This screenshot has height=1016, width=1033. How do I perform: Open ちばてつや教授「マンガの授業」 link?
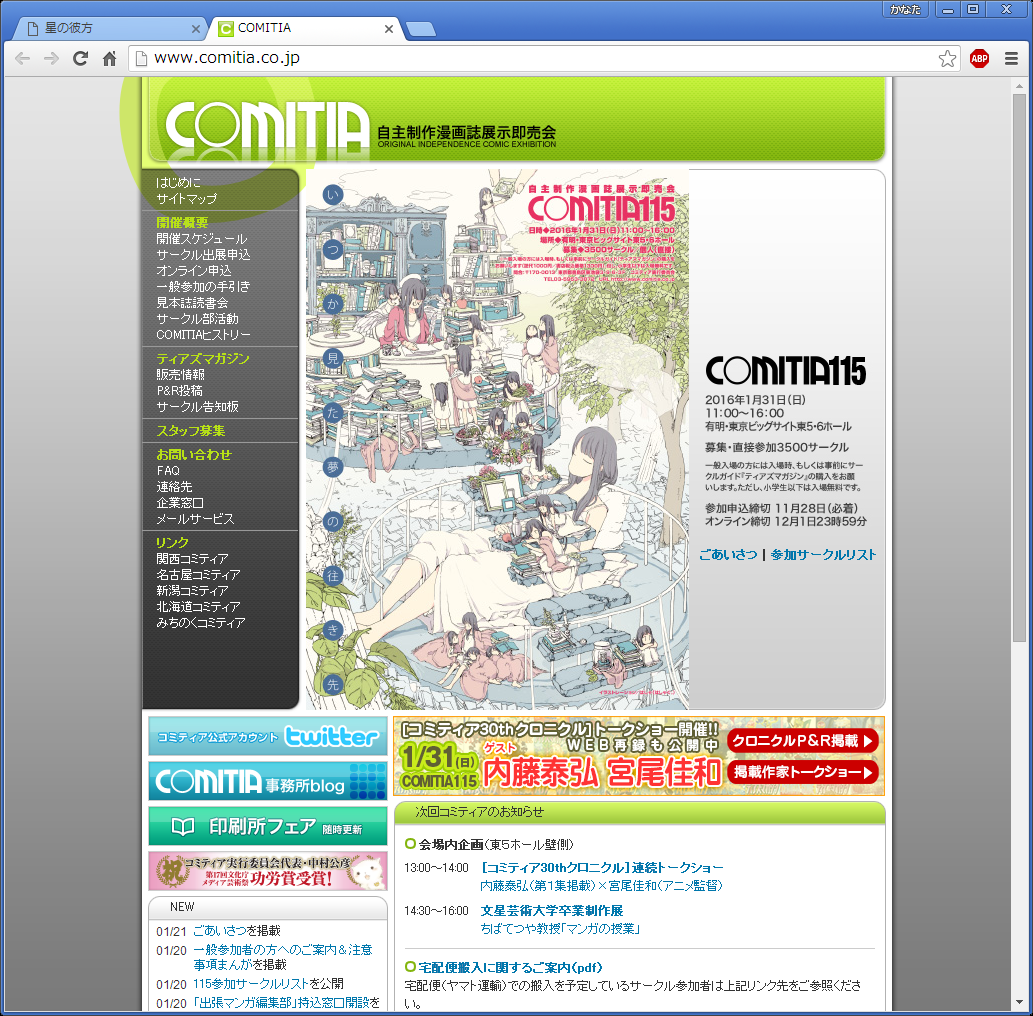point(560,928)
